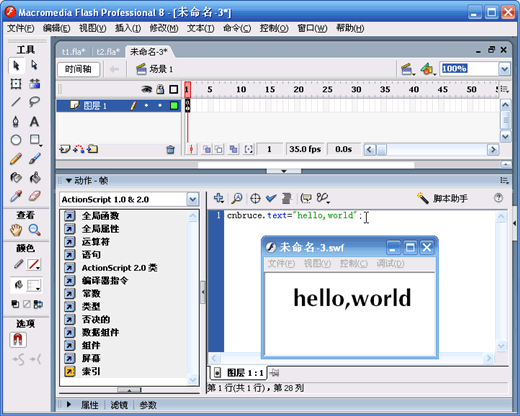Toggle green outline square for 图层 1

(x=174, y=106)
